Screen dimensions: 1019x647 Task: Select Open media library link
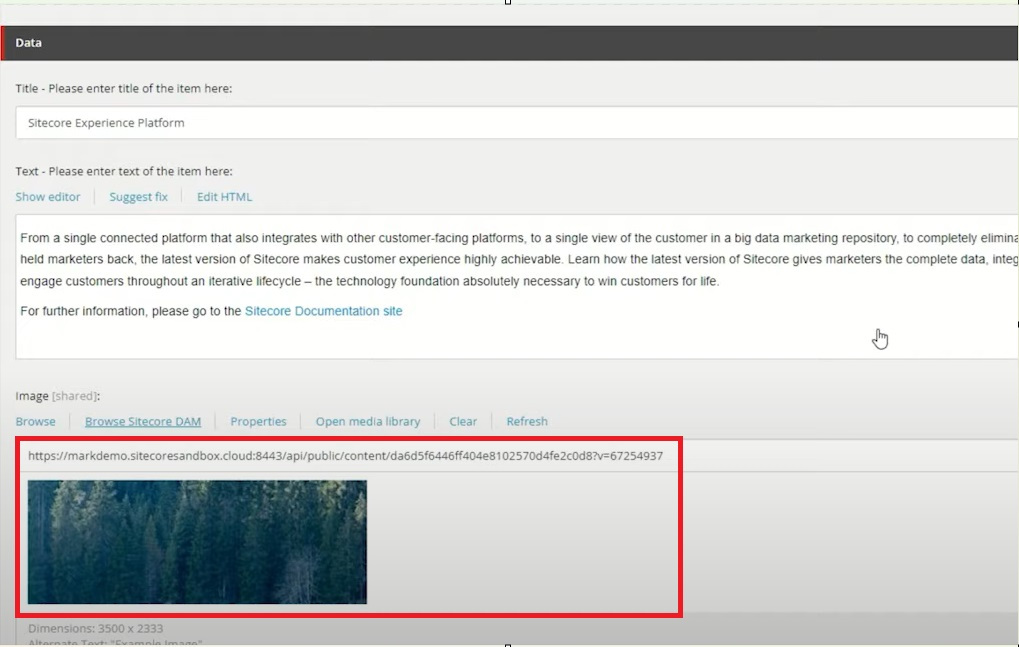pos(368,422)
